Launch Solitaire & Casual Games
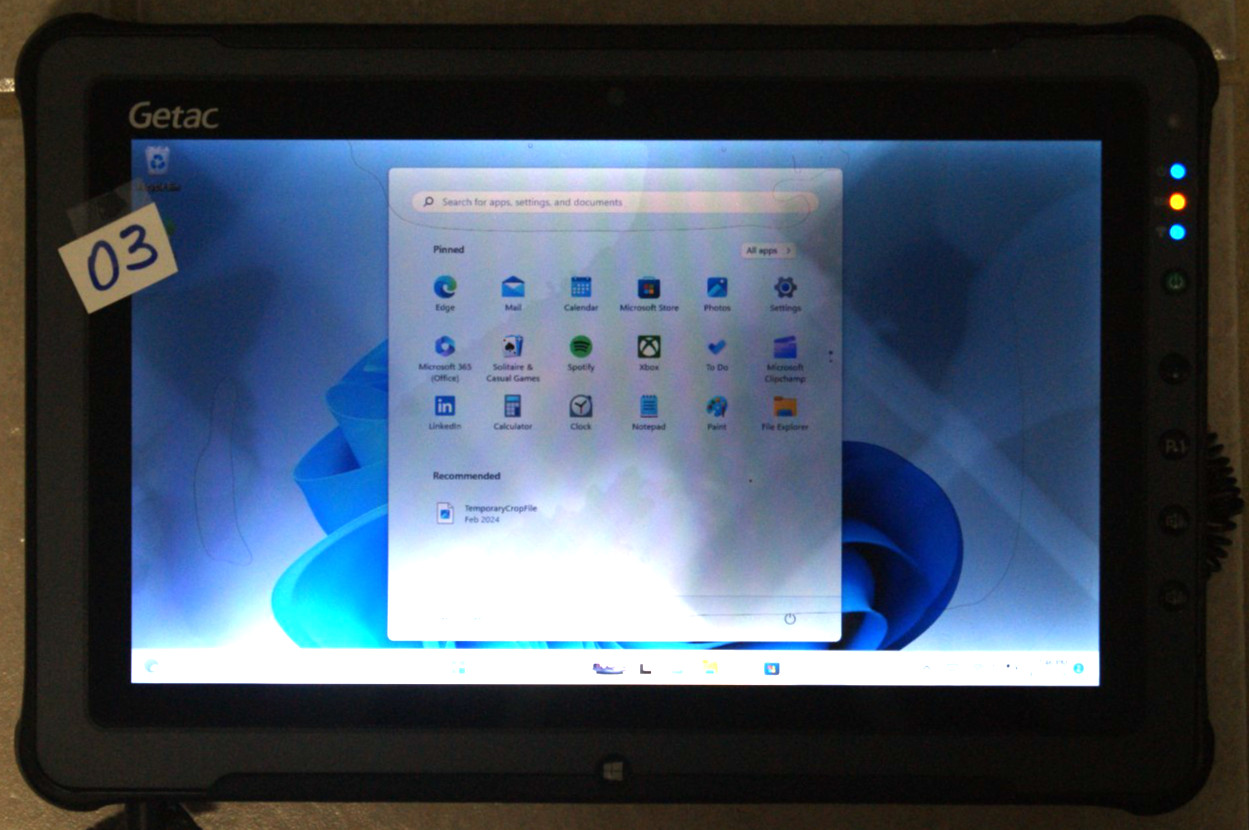Image resolution: width=1249 pixels, height=830 pixels. 513,358
